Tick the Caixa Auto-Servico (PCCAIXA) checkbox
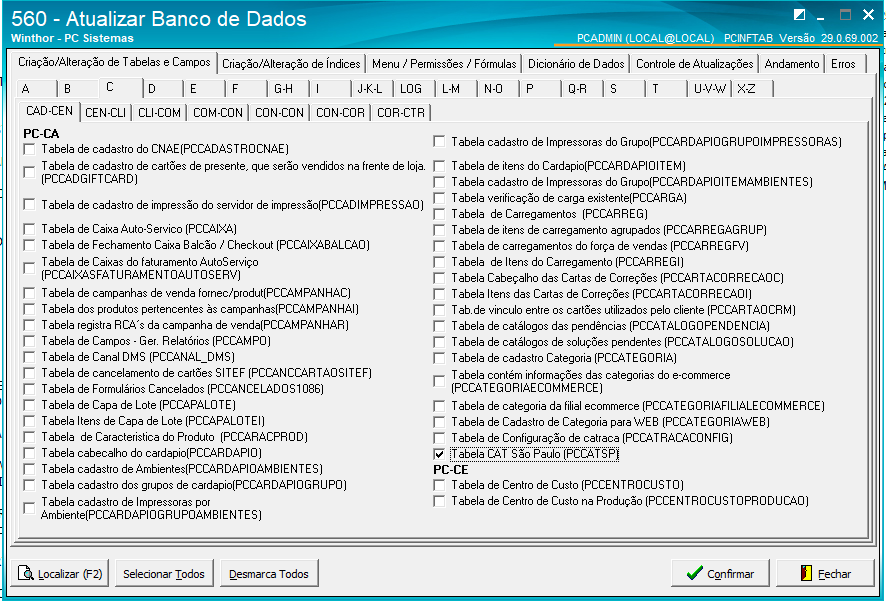Image resolution: width=886 pixels, height=601 pixels. [29, 229]
